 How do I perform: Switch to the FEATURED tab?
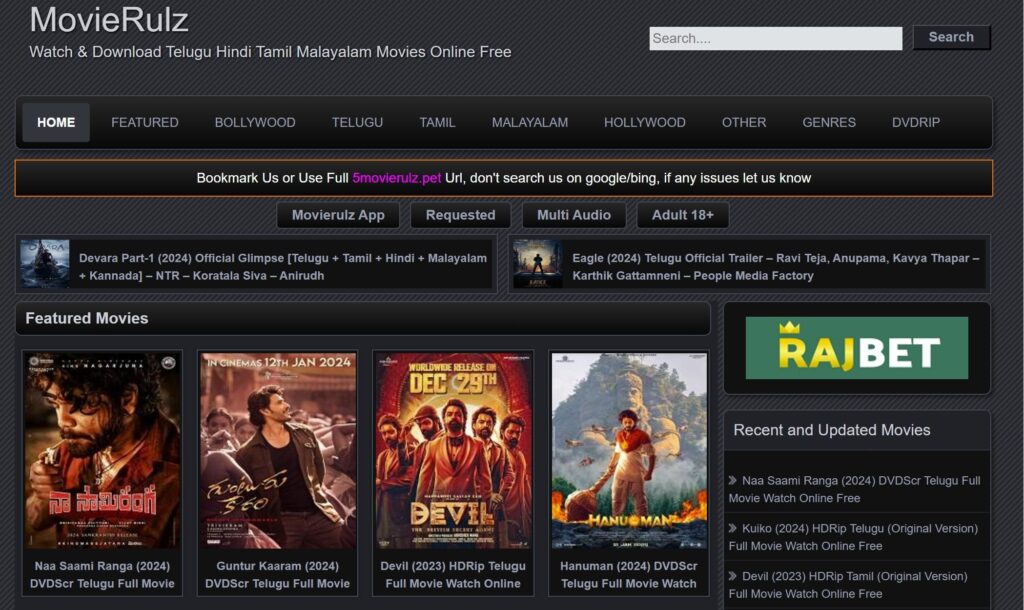(x=144, y=122)
